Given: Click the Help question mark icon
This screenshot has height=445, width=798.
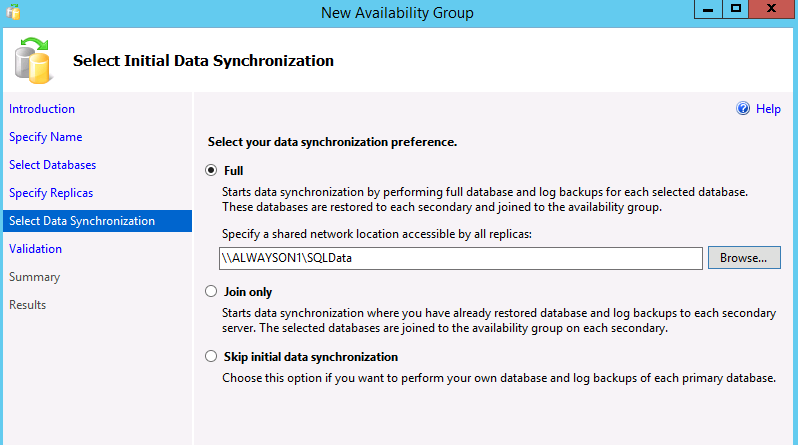Looking at the screenshot, I should [743, 108].
